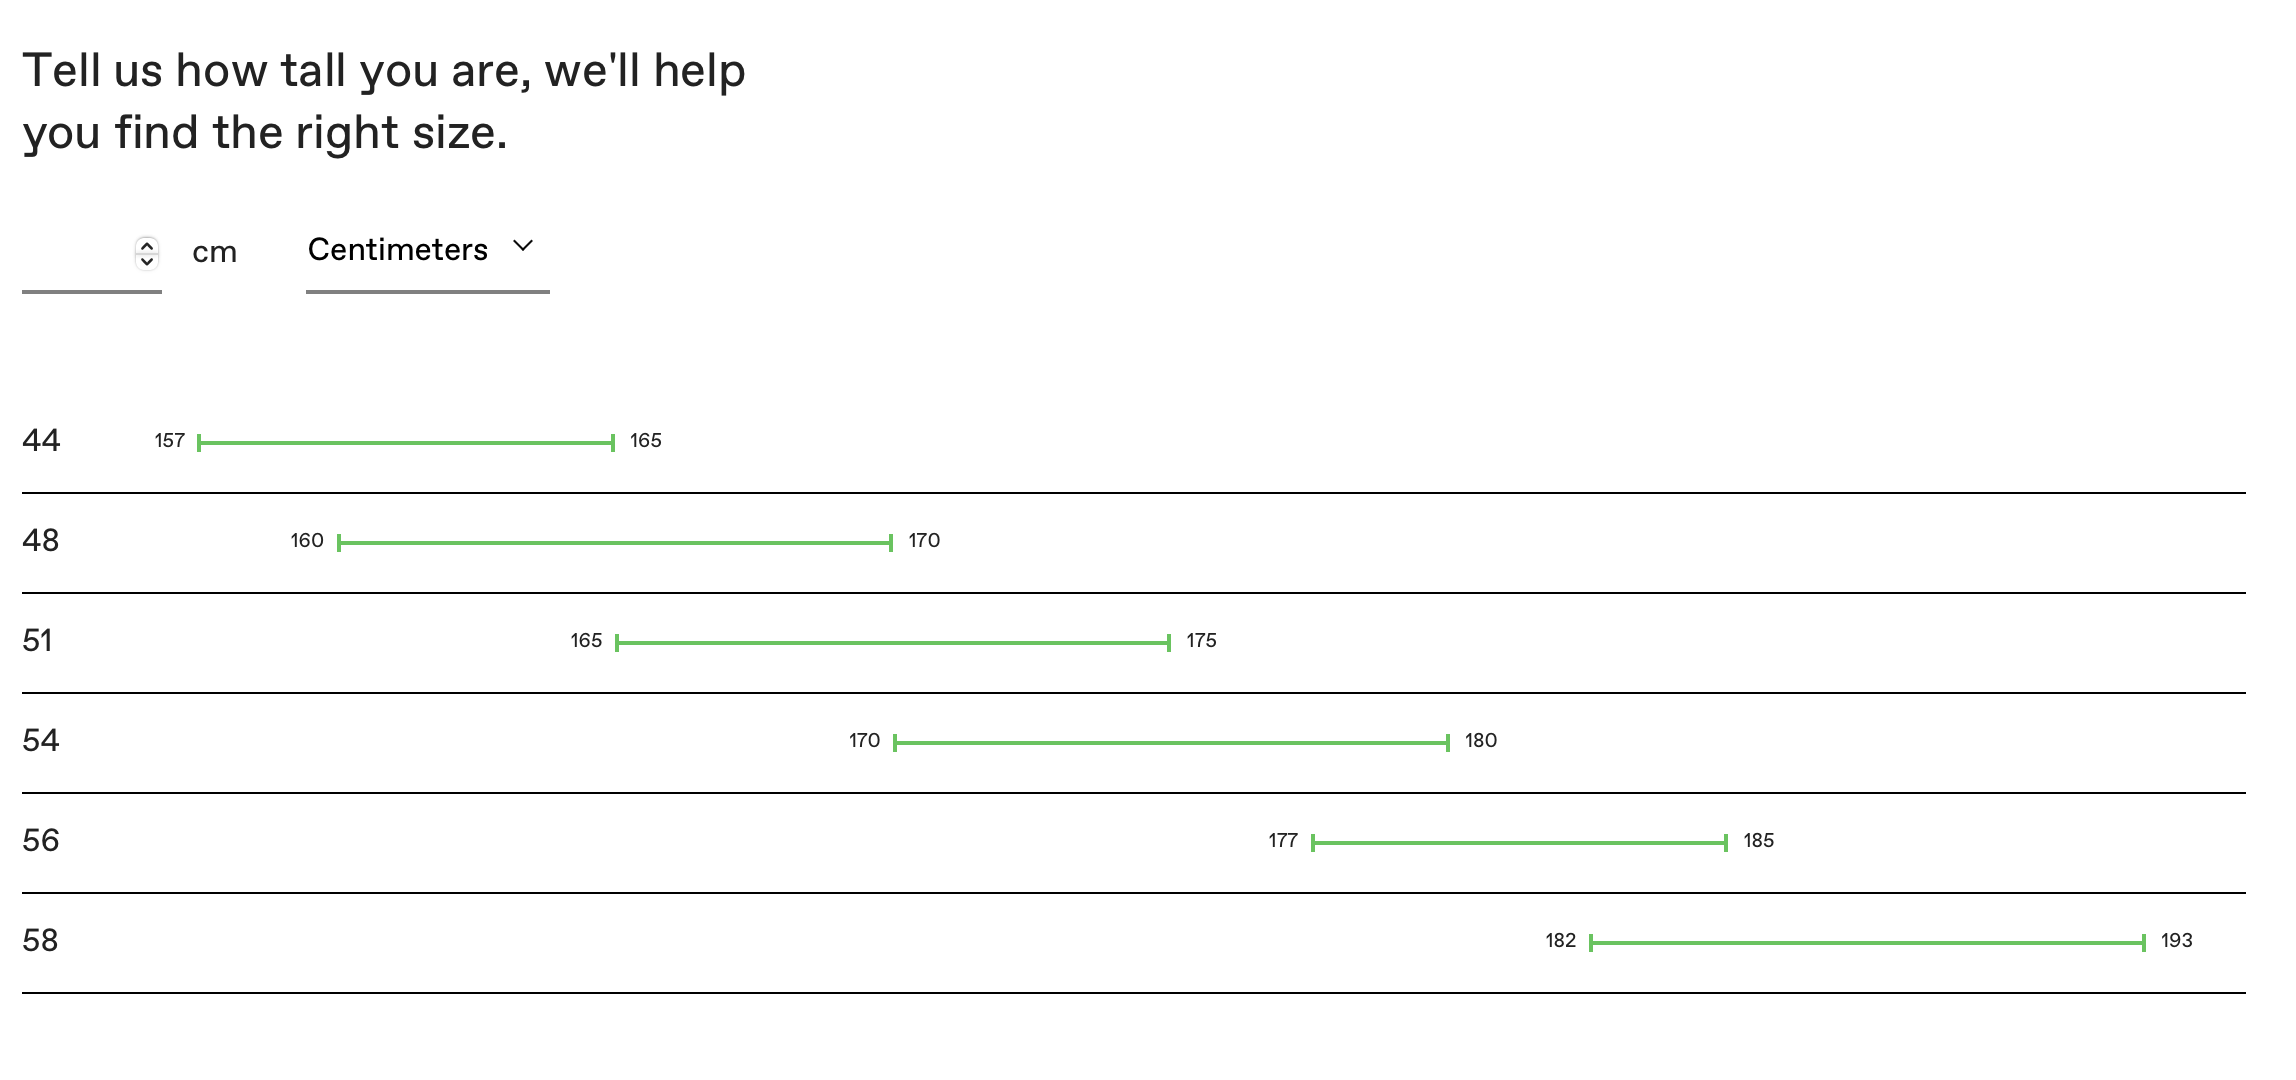2296x1080 pixels.
Task: Select the size 44 row label
Action: point(41,441)
